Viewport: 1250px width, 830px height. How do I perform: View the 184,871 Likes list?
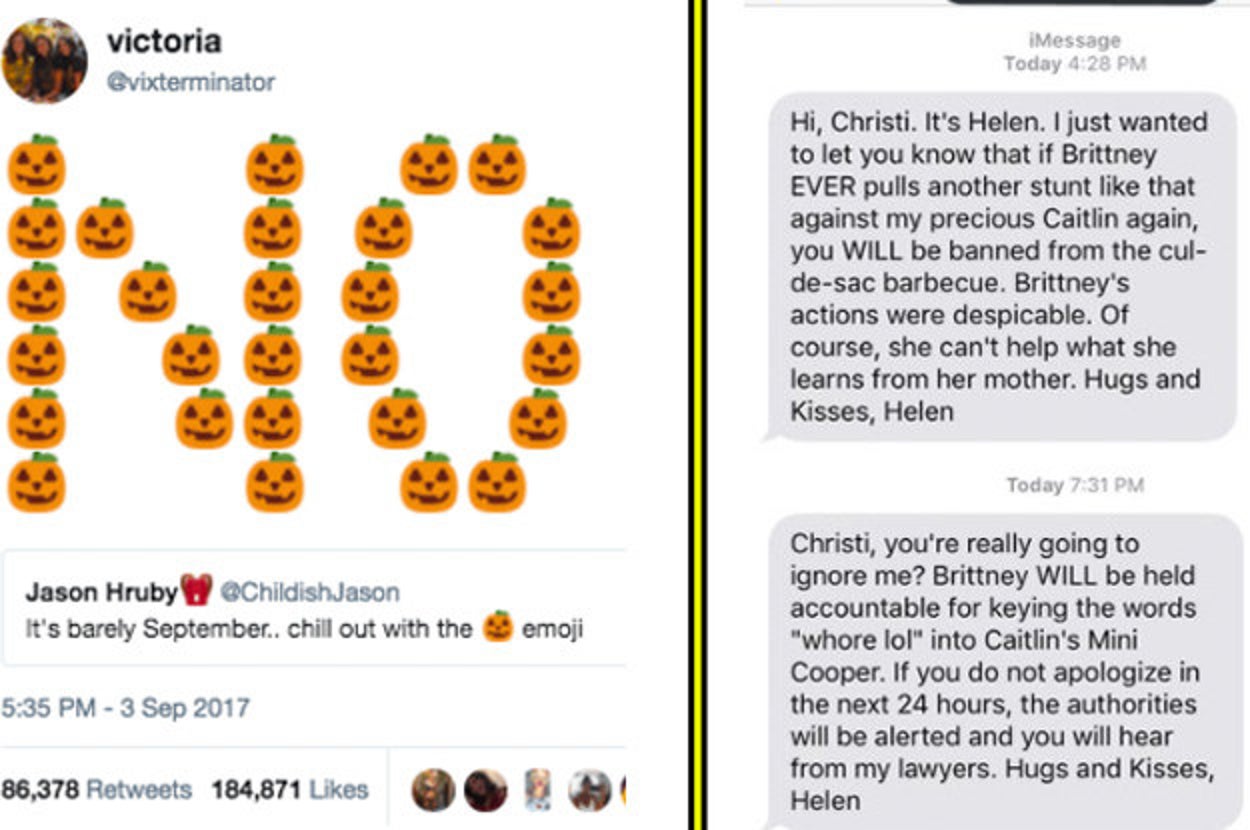[x=290, y=789]
